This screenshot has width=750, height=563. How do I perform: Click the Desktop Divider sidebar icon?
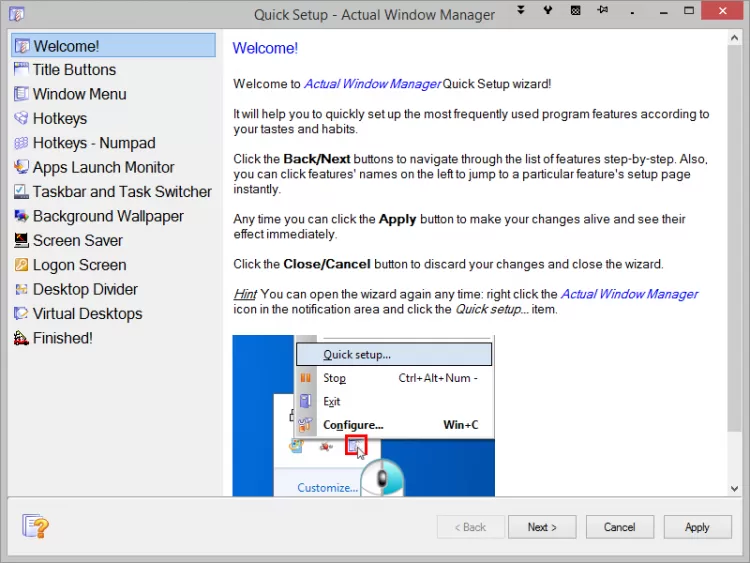pyautogui.click(x=21, y=289)
